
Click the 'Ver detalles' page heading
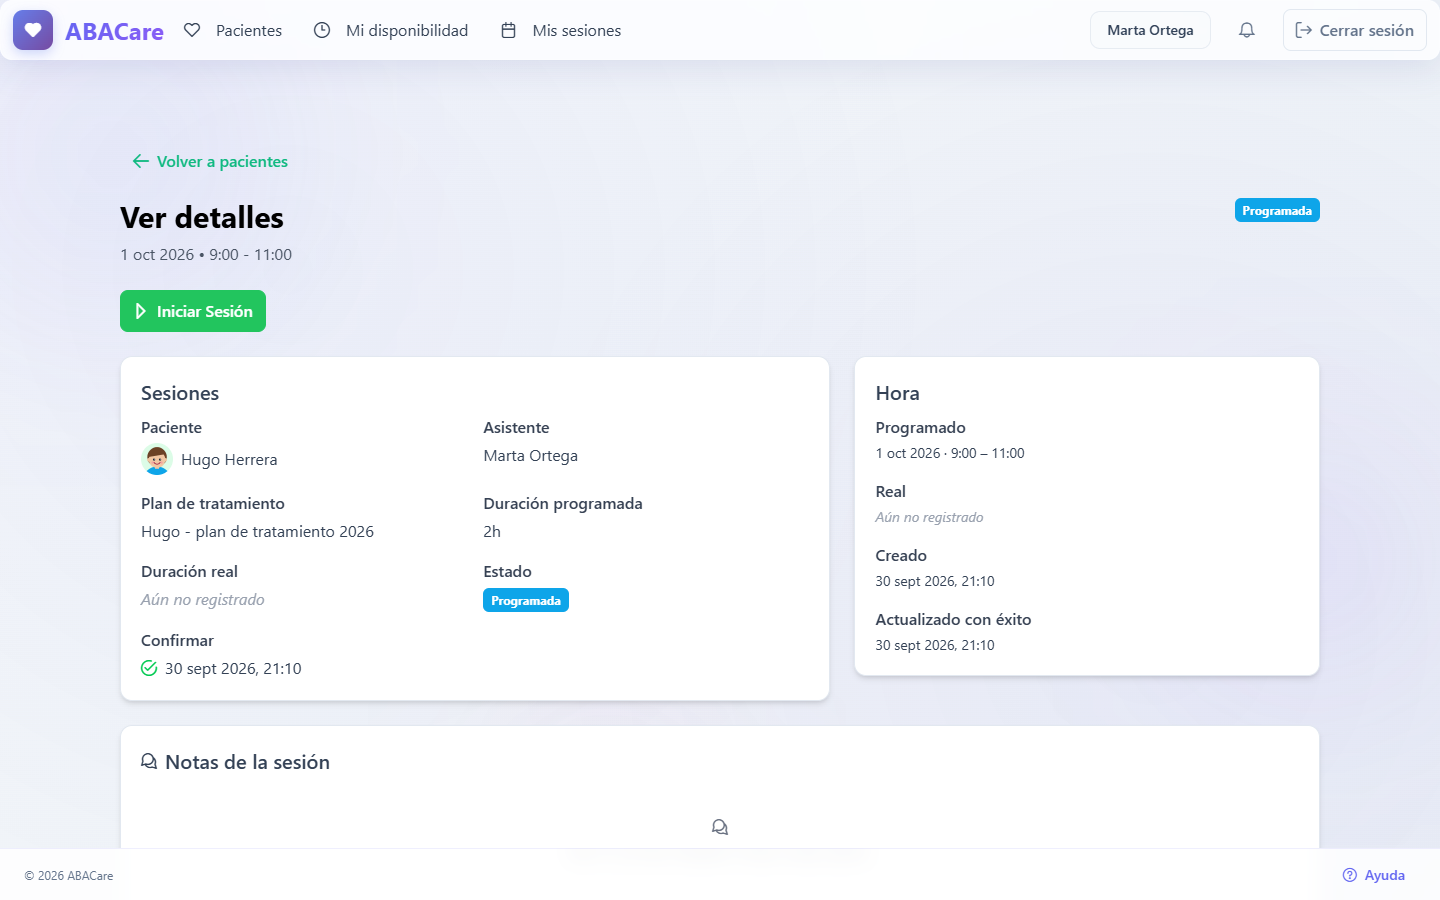202,218
